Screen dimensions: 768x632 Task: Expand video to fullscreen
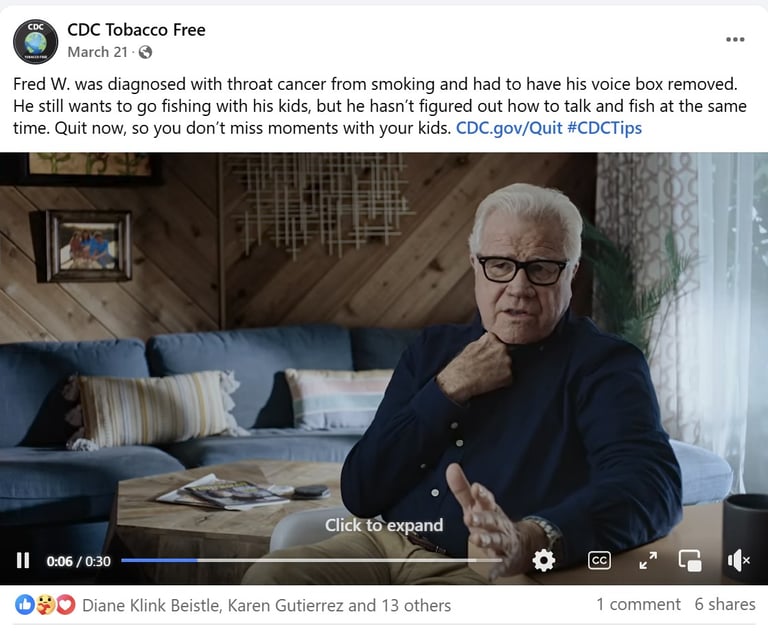(x=648, y=560)
